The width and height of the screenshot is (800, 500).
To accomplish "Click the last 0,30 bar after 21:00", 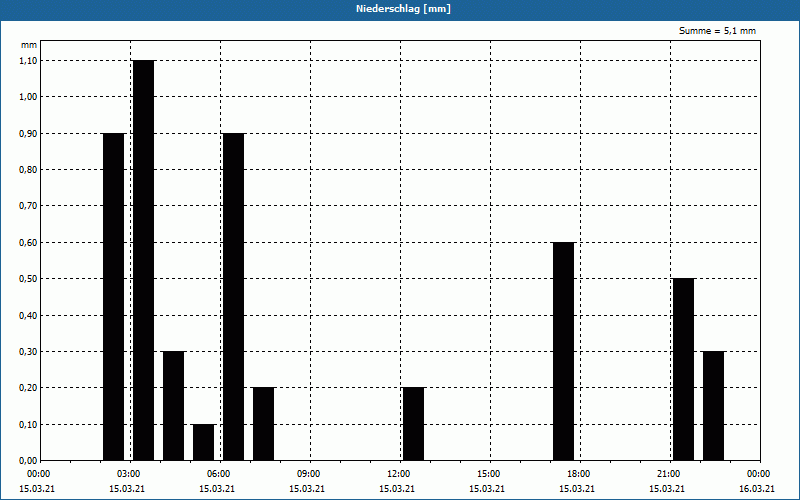I will (714, 406).
